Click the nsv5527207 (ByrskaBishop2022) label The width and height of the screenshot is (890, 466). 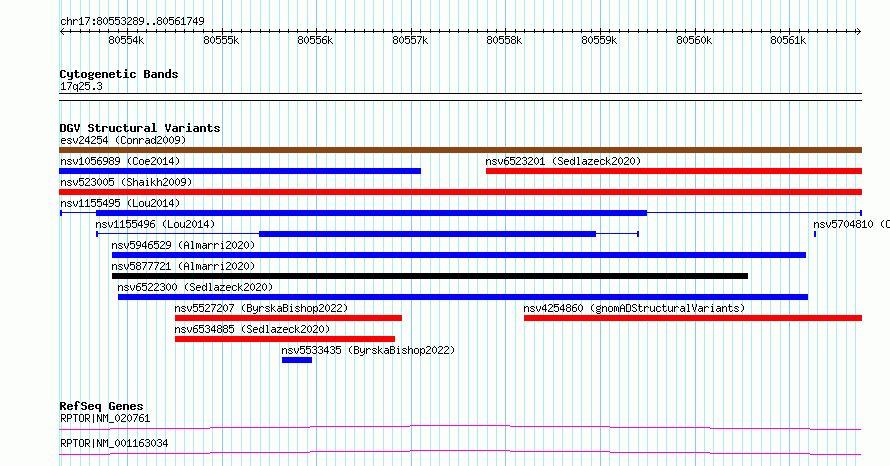point(261,308)
